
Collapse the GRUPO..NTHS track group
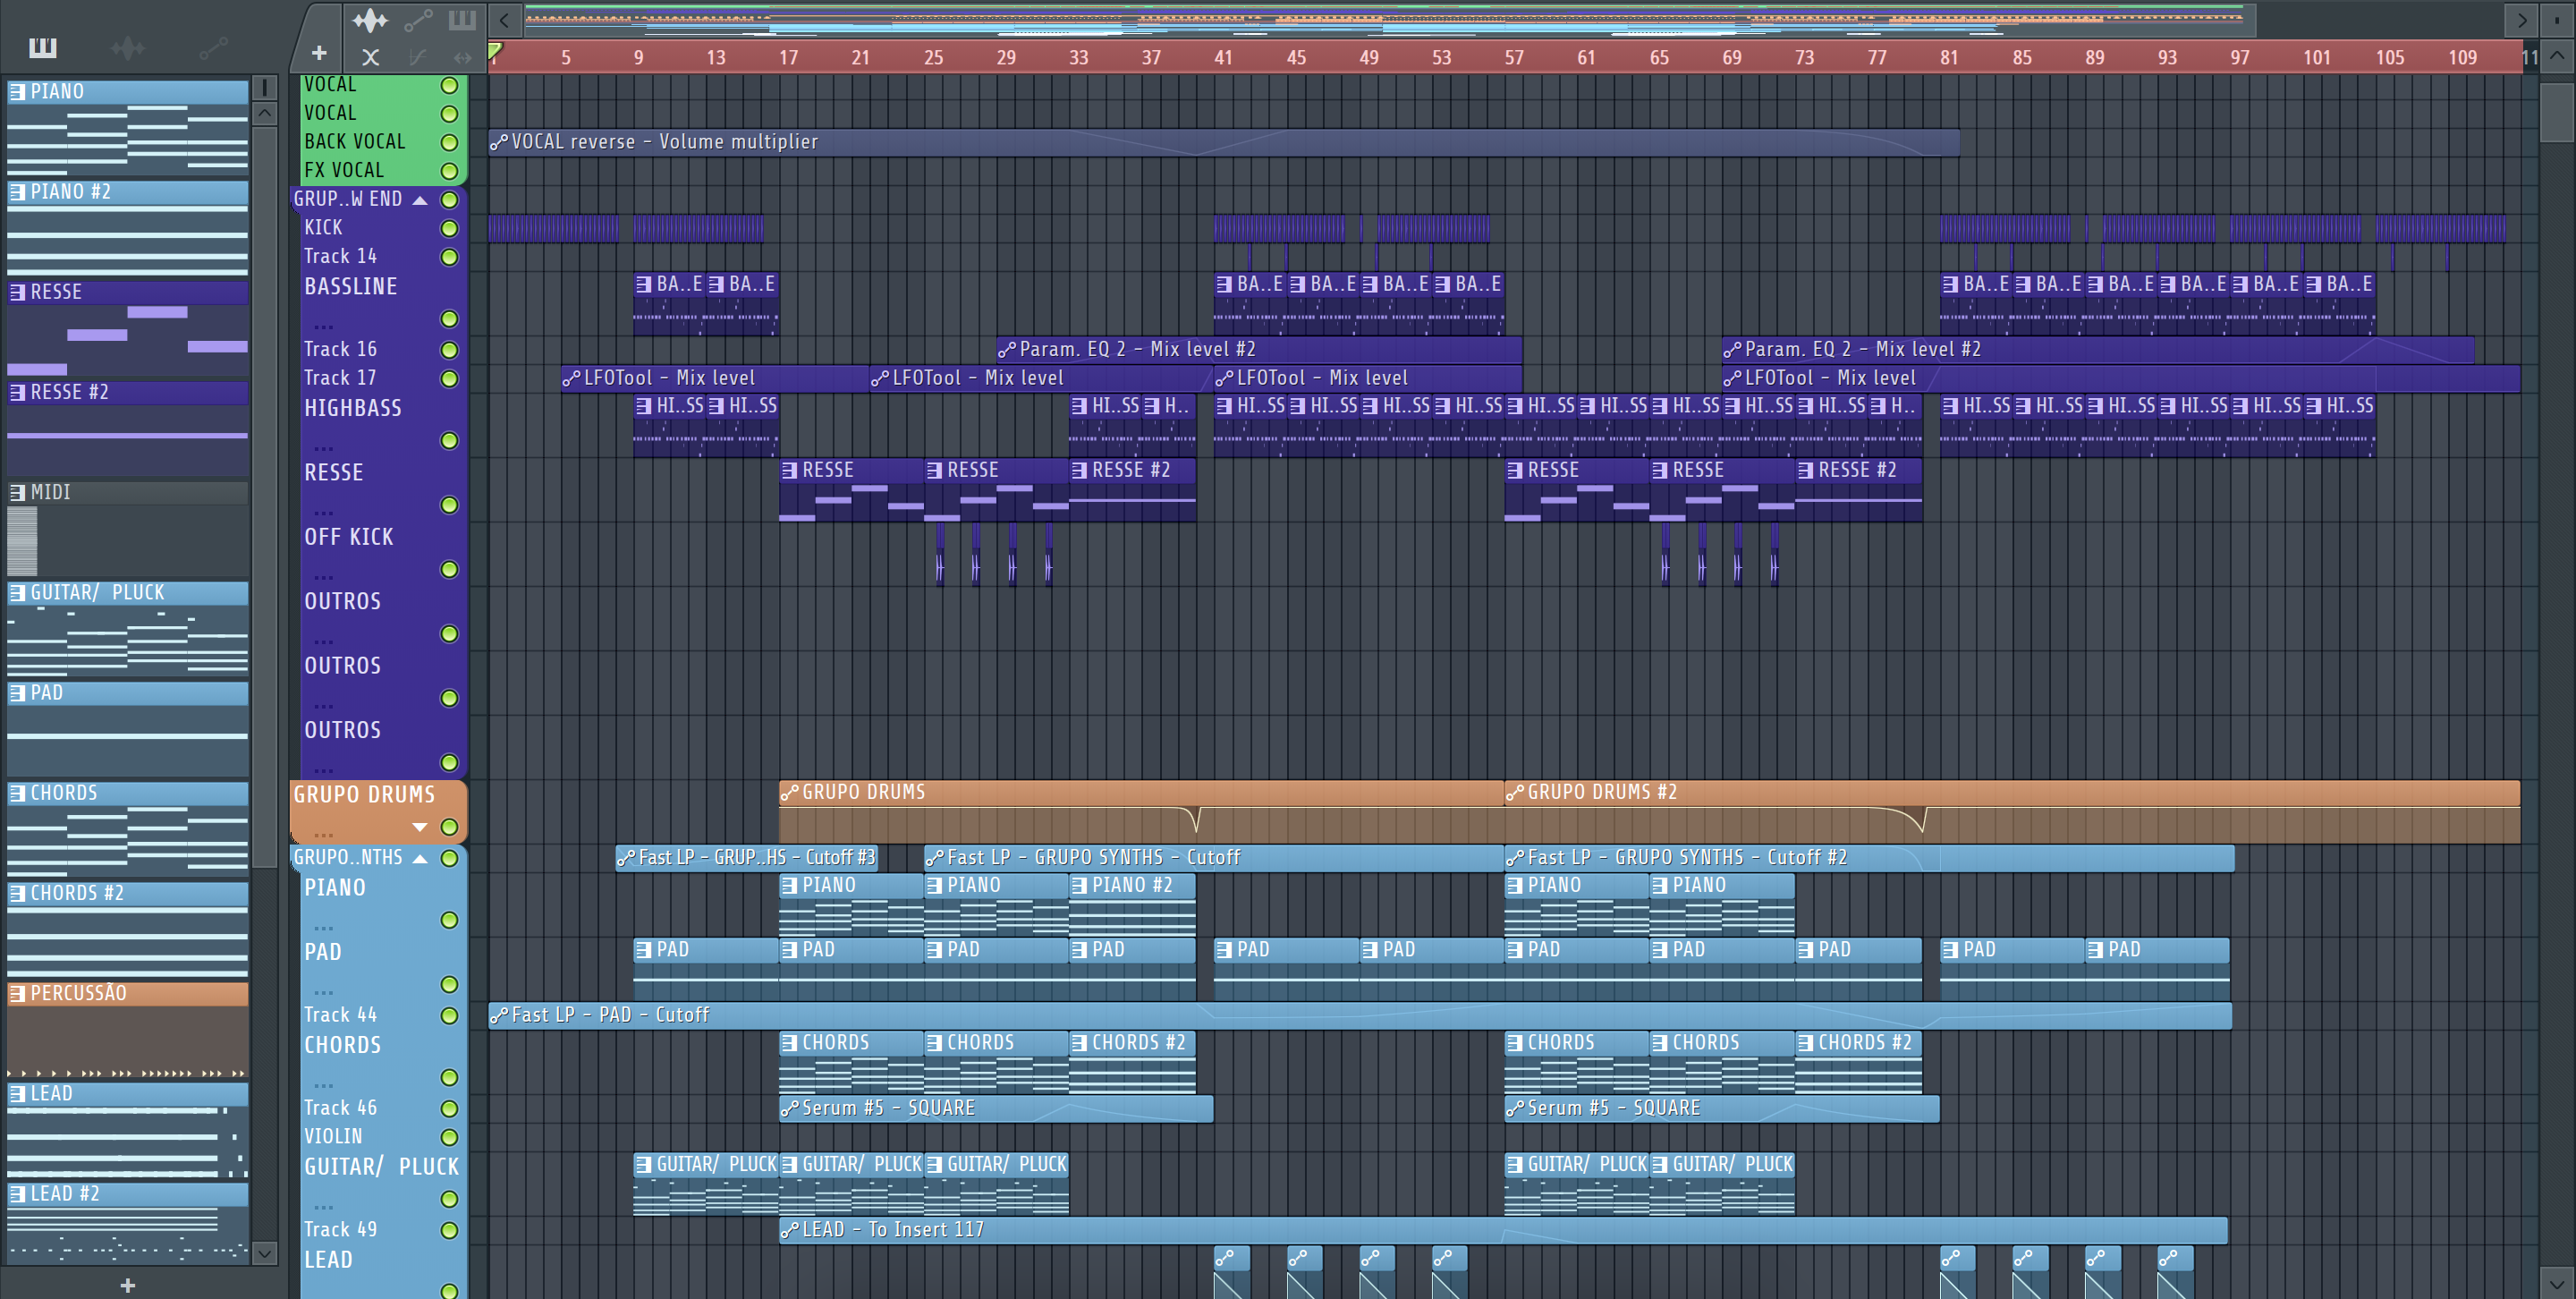pos(421,858)
